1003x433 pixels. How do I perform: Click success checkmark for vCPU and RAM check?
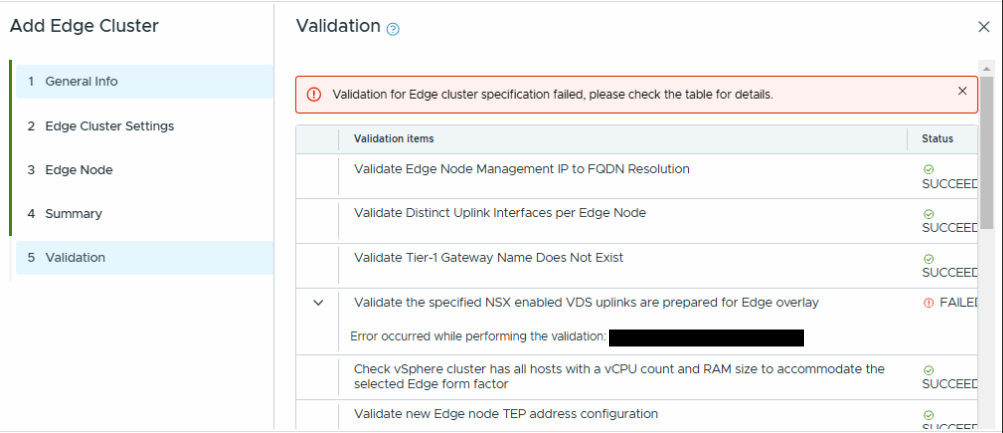(x=928, y=370)
